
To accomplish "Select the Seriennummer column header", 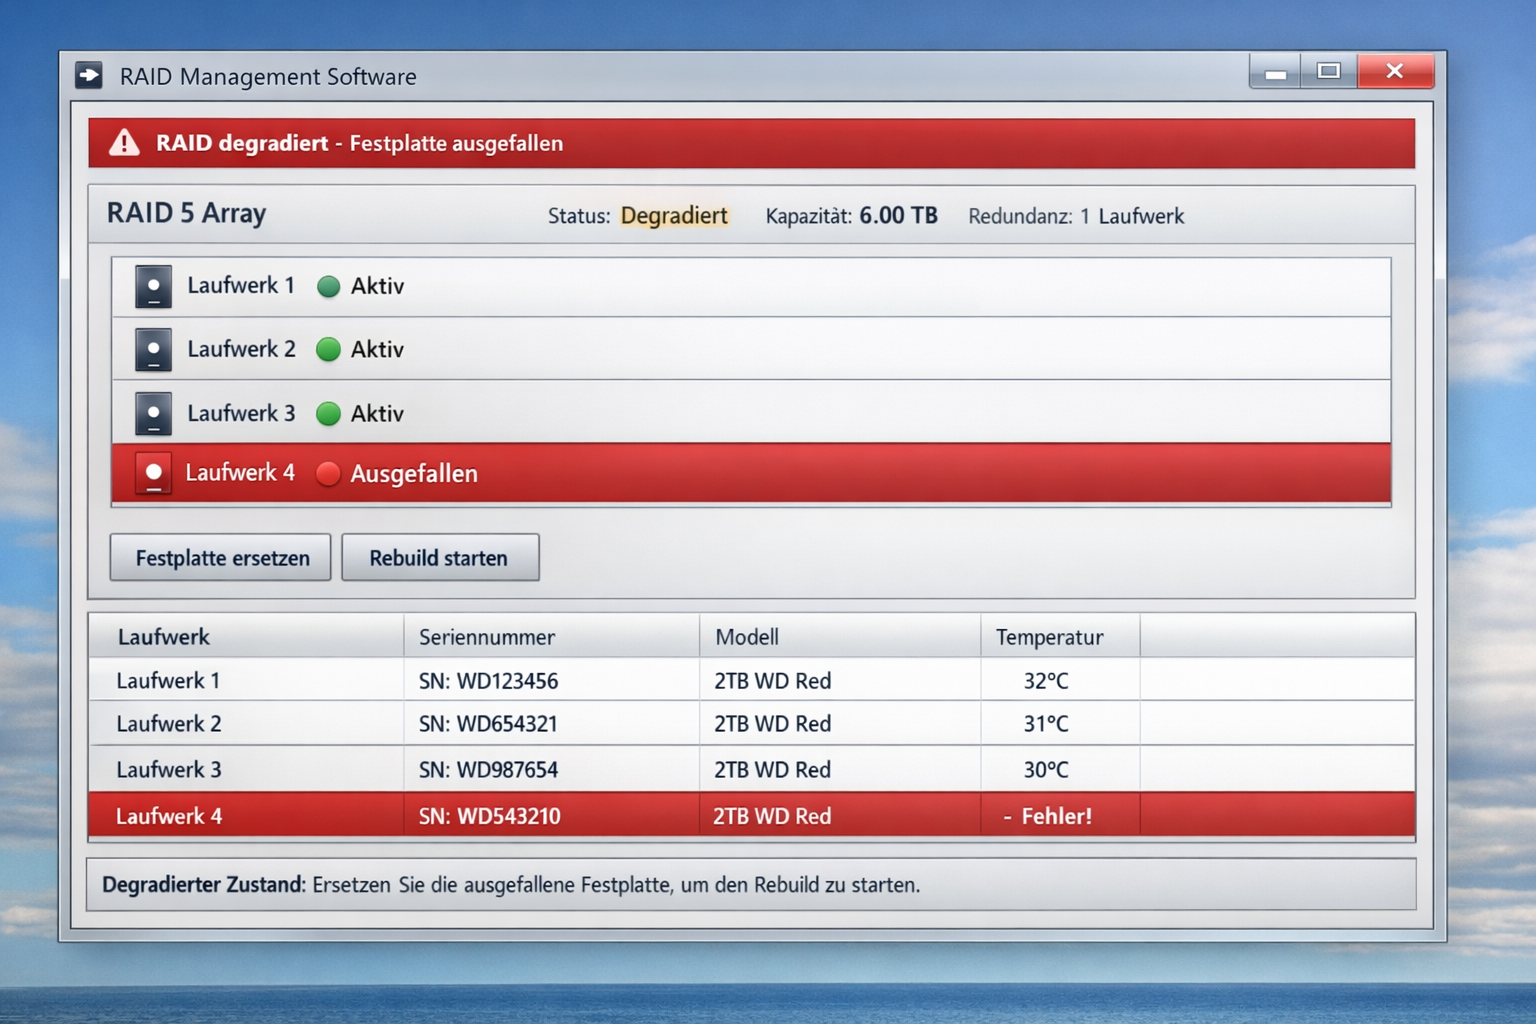I will [485, 636].
